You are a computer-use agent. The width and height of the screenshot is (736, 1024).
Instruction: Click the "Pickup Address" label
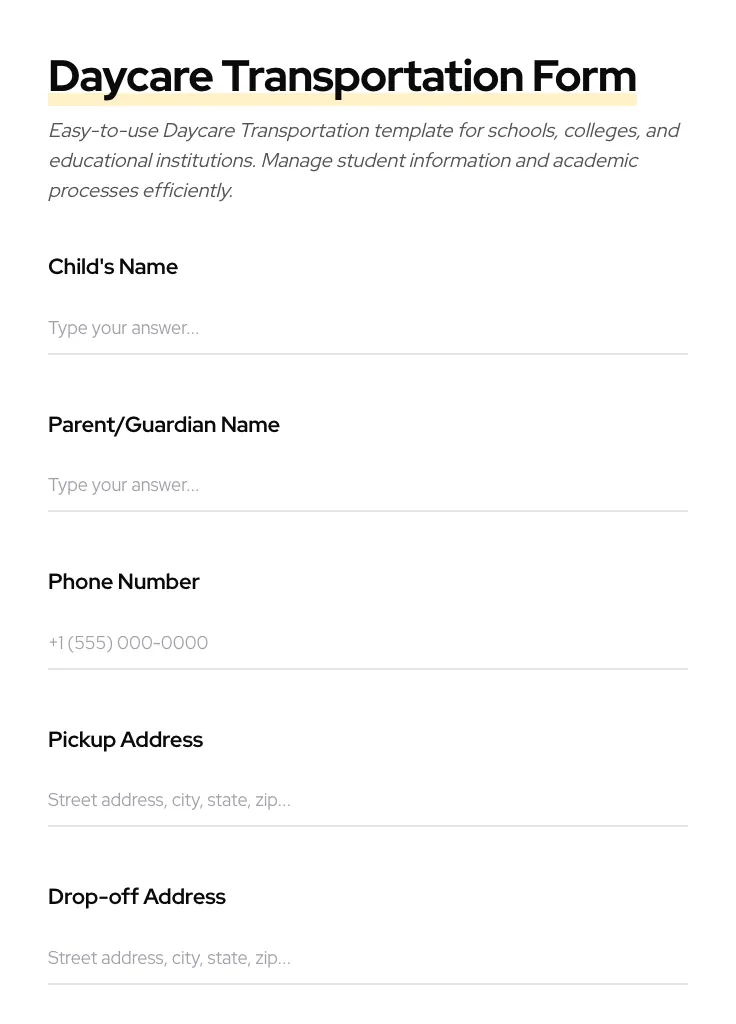[125, 740]
